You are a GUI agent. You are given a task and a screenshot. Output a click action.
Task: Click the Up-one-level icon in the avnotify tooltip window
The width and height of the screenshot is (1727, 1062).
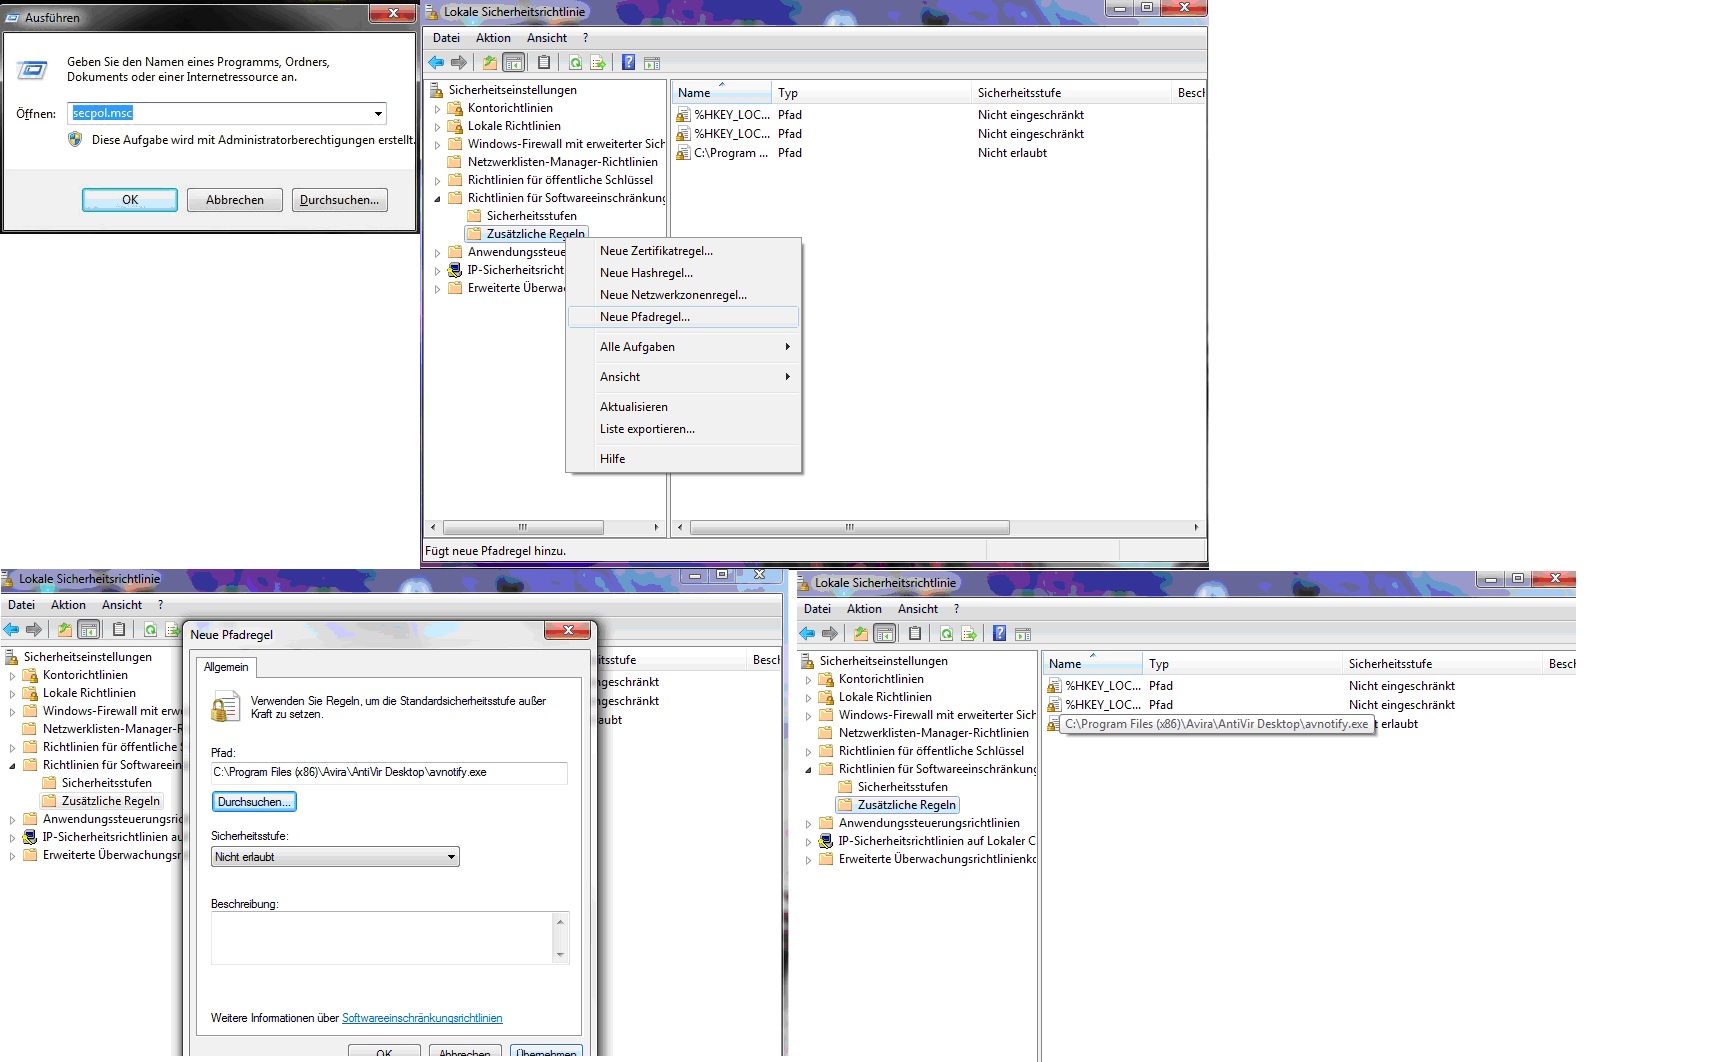point(860,634)
